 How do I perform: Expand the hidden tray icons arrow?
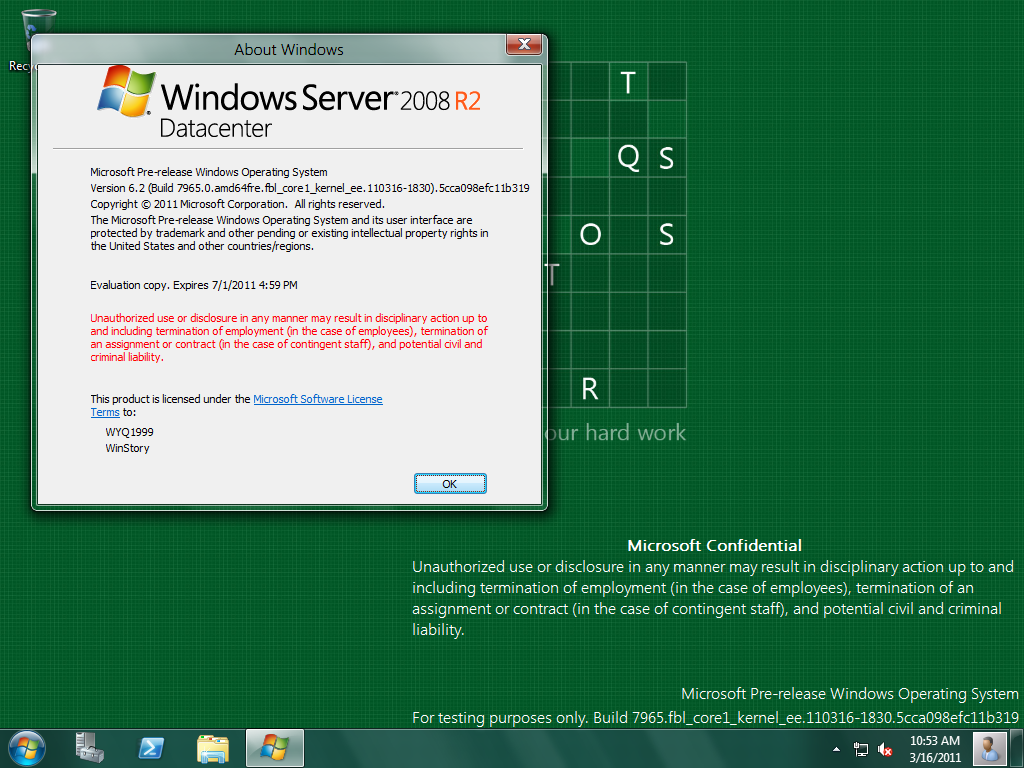(x=836, y=748)
